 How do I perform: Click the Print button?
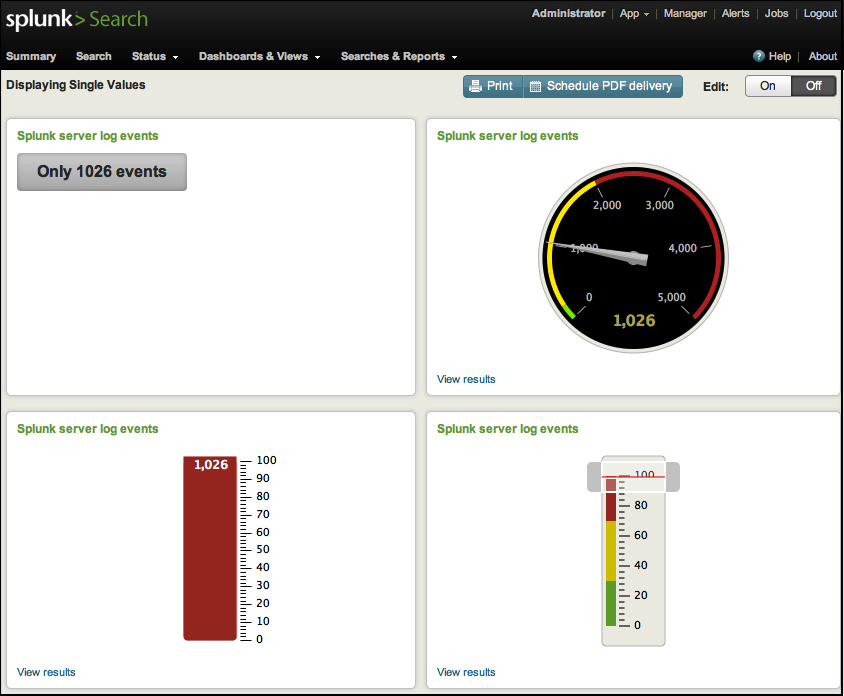pyautogui.click(x=493, y=86)
